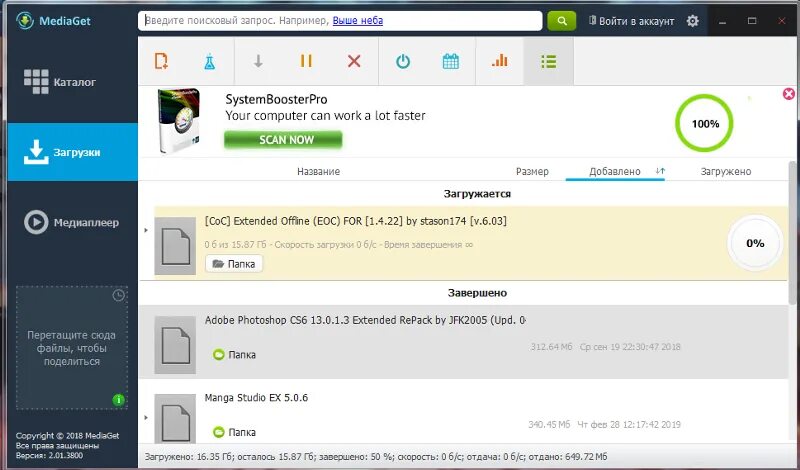Open settings via the gear icon
This screenshot has height=470, width=800.
point(692,21)
